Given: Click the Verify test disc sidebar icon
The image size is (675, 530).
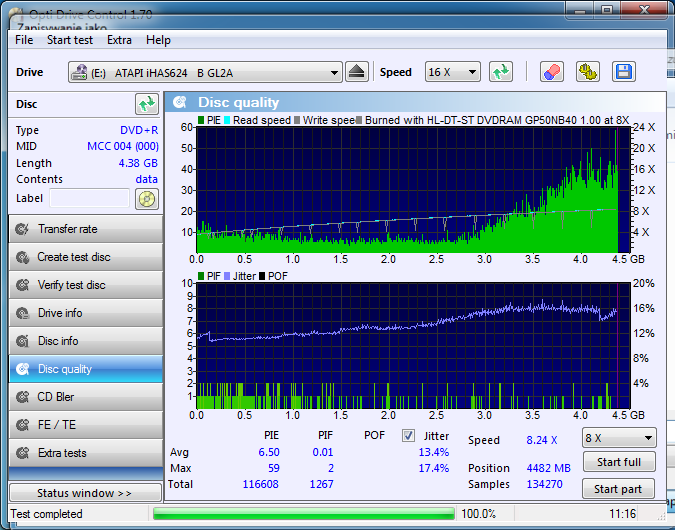Looking at the screenshot, I should click(x=22, y=285).
